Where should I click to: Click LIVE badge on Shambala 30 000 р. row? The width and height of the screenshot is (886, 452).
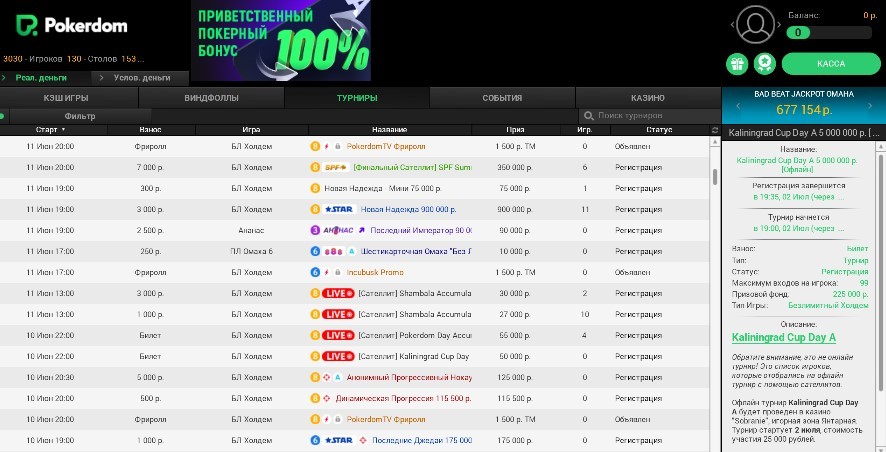tap(338, 293)
